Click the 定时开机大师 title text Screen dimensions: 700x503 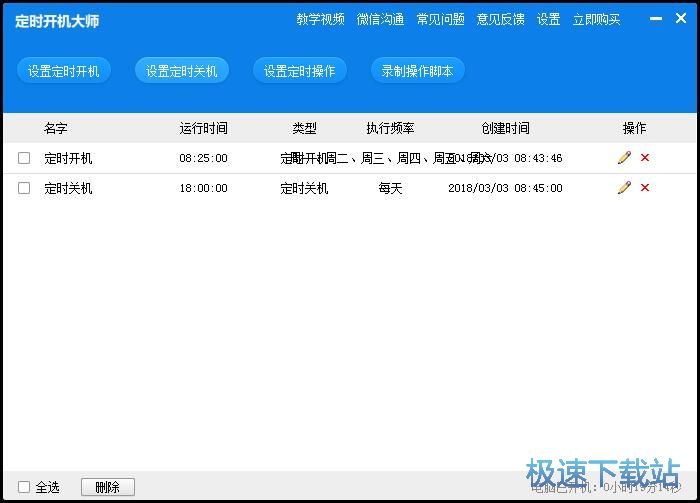click(x=57, y=21)
